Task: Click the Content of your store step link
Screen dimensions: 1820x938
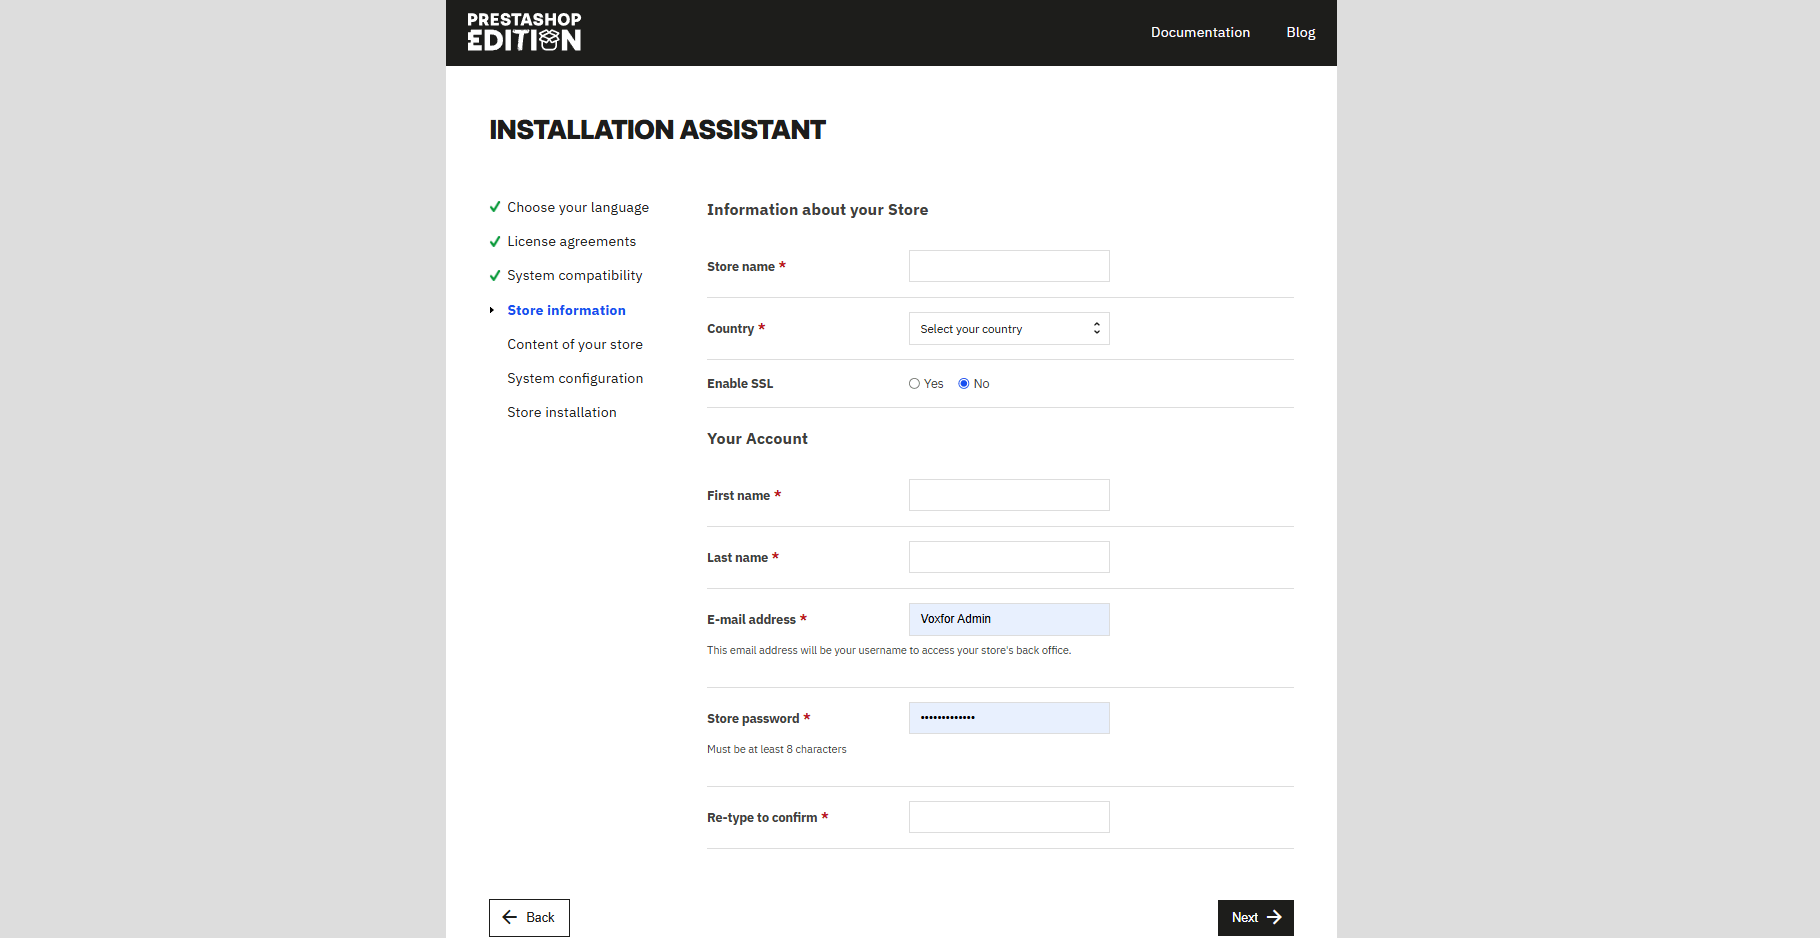Action: [x=575, y=344]
